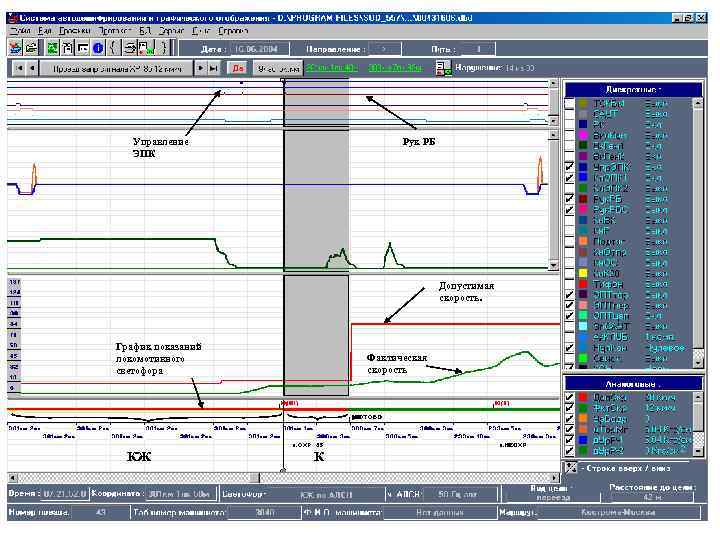Click the right curly brace toolbar icon
Viewport: 720px width, 540px height.
pos(163,47)
